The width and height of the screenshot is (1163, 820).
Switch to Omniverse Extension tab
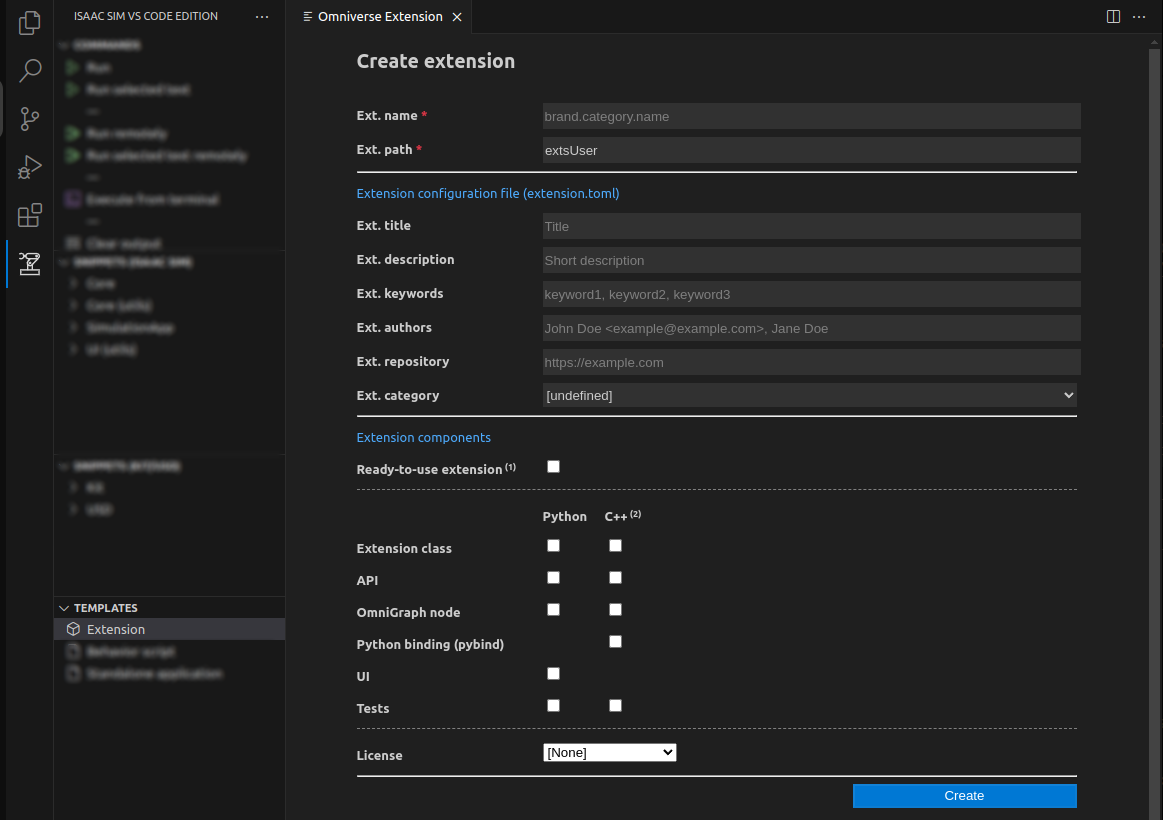(x=379, y=17)
